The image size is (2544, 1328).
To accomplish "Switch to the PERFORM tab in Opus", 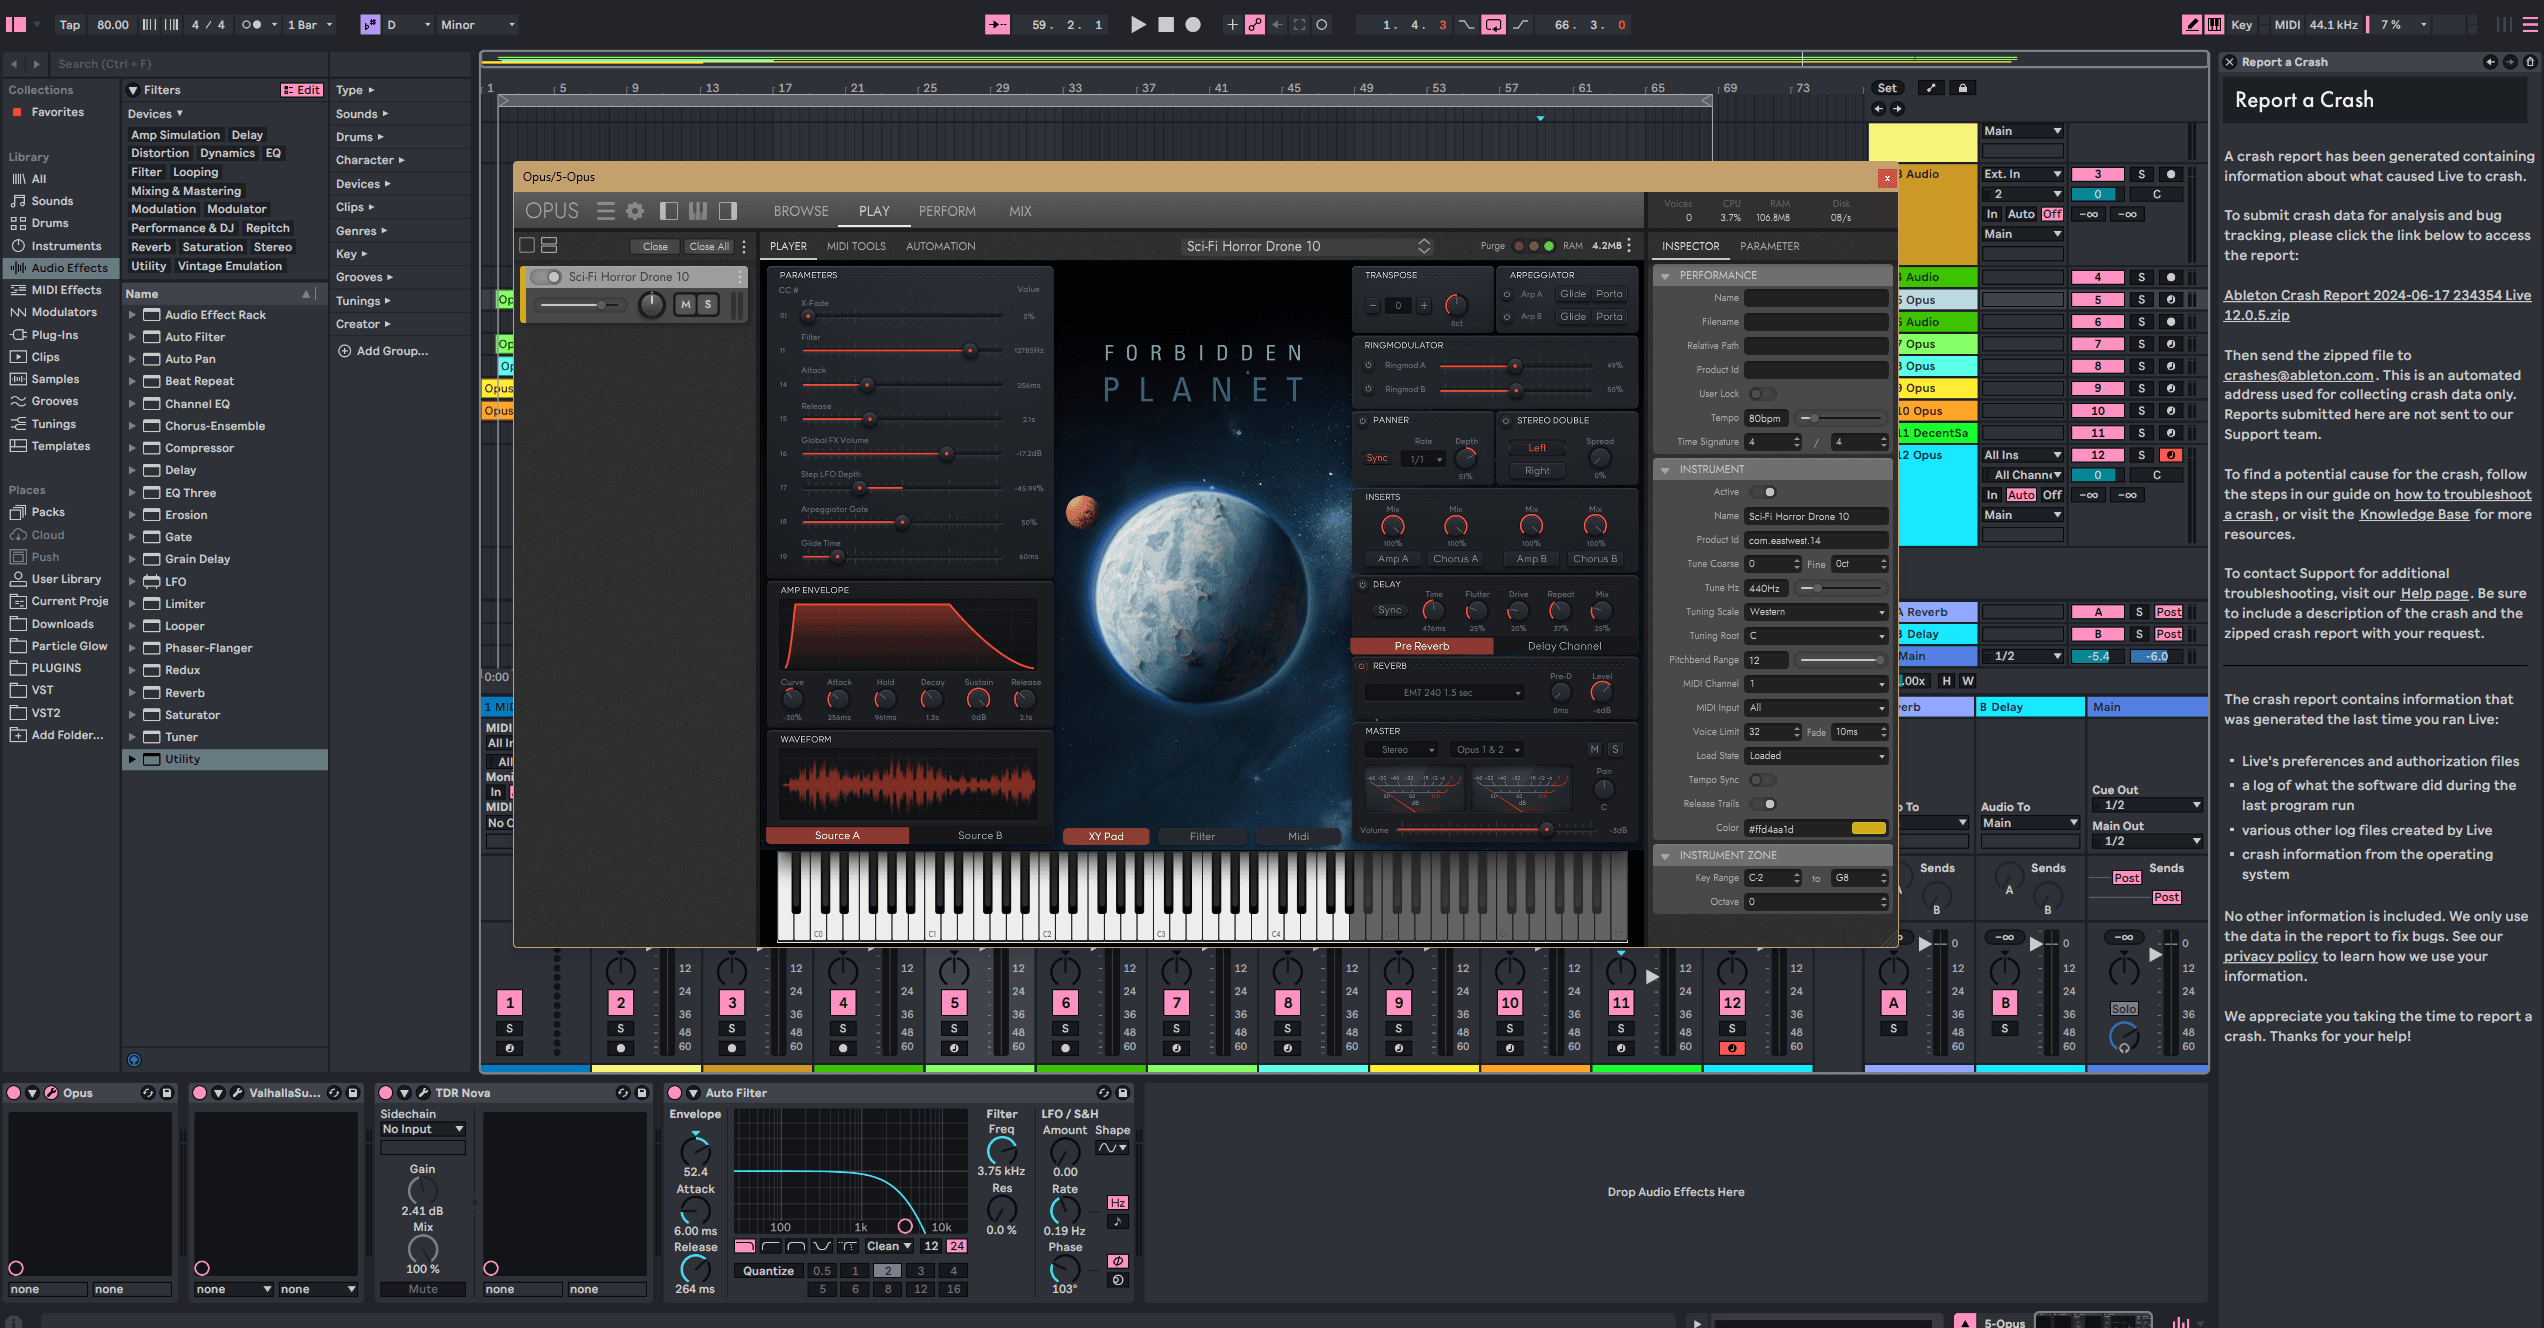I will coord(946,211).
